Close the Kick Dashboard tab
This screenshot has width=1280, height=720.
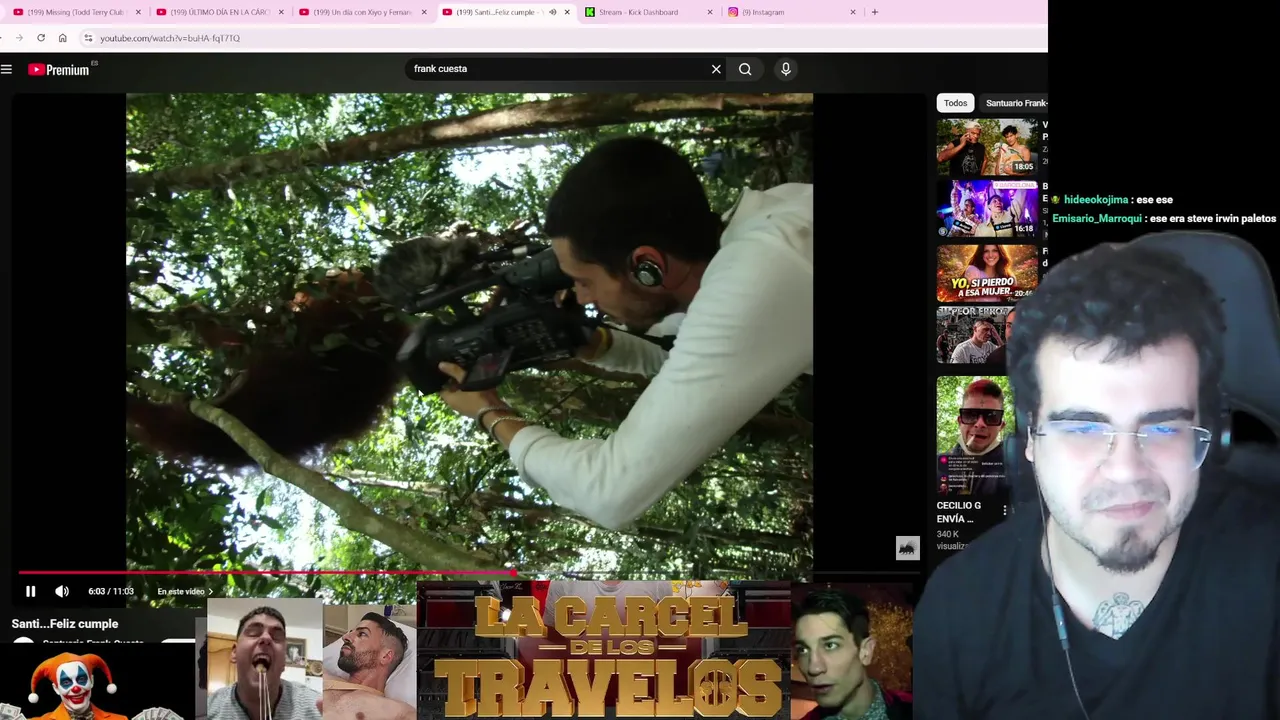pyautogui.click(x=710, y=12)
